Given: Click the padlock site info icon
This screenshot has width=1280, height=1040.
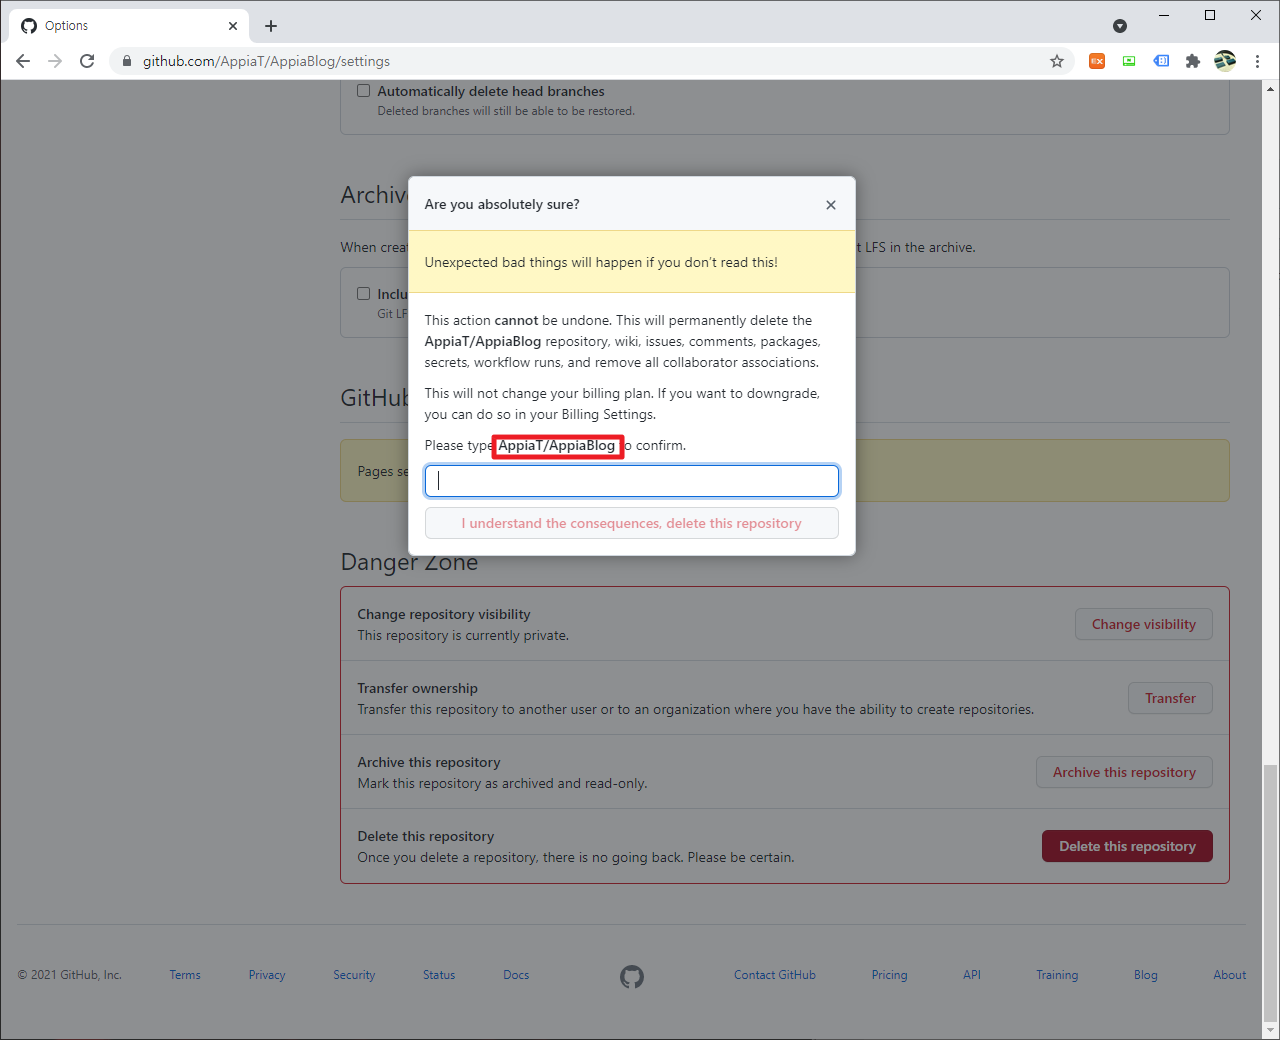Looking at the screenshot, I should click(x=127, y=61).
